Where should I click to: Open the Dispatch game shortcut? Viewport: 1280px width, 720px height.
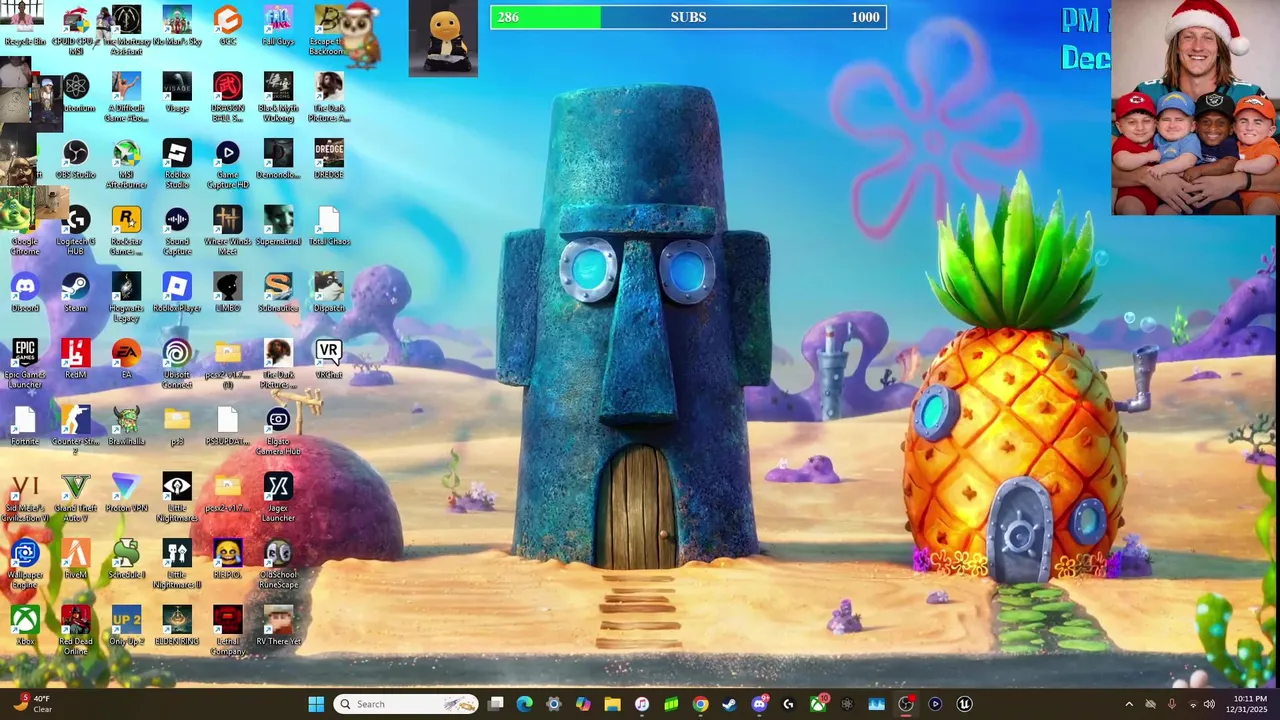[x=329, y=293]
